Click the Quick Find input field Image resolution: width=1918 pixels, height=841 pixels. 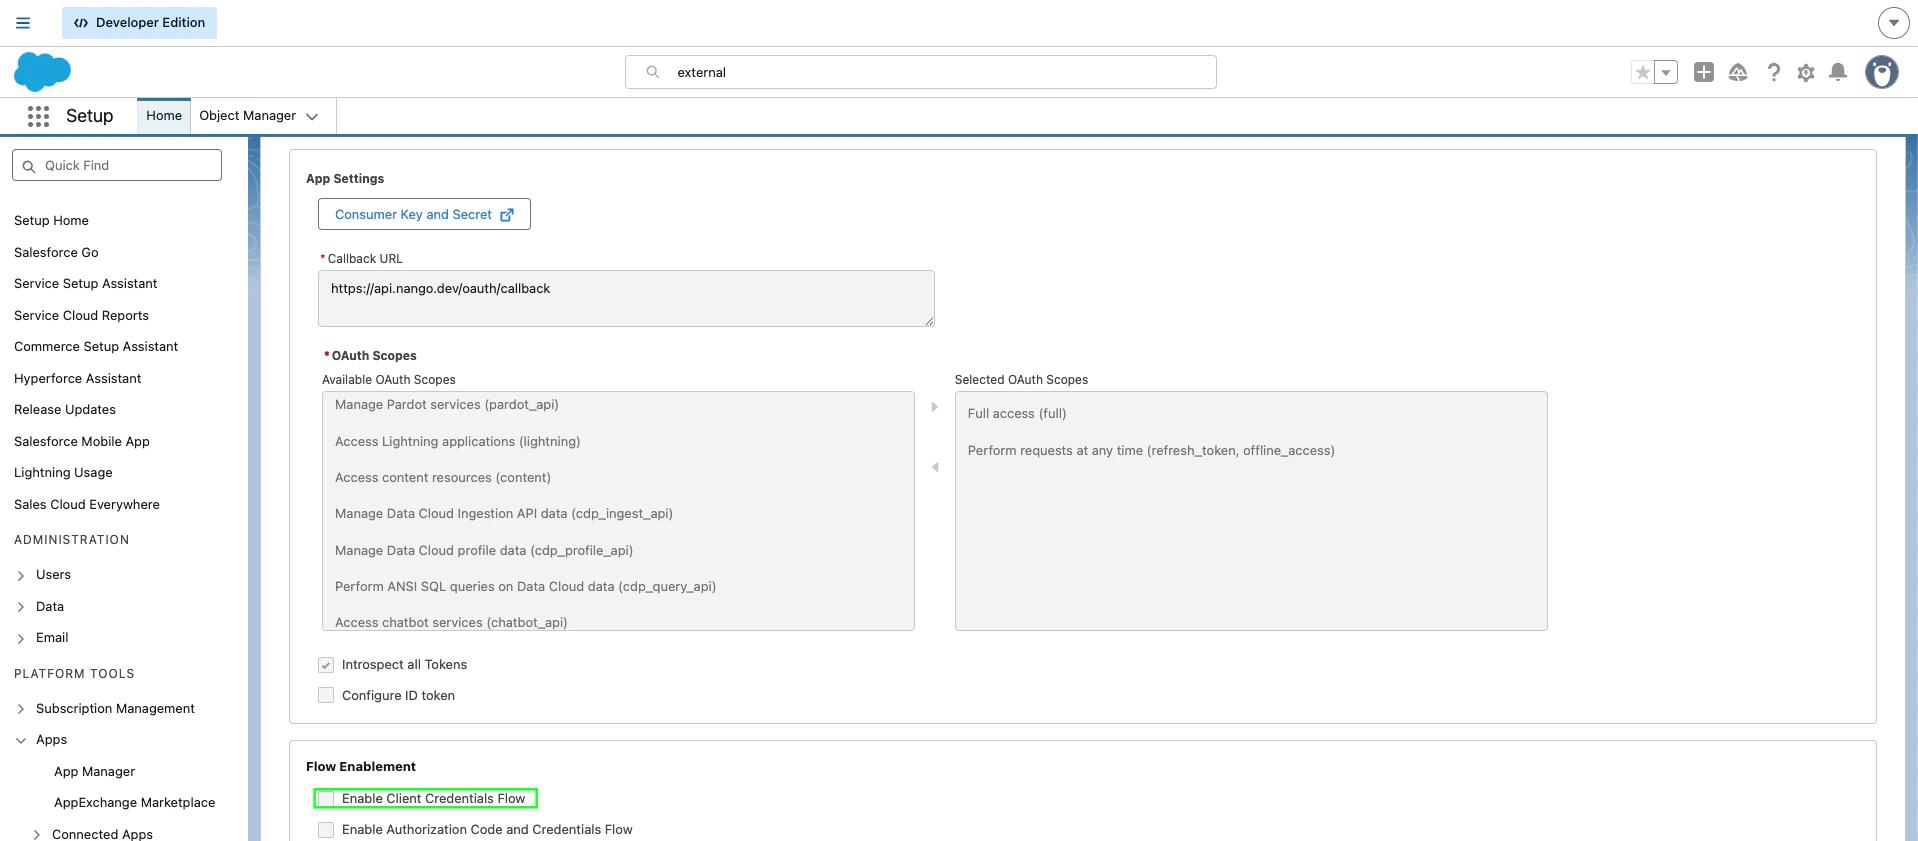(x=117, y=165)
